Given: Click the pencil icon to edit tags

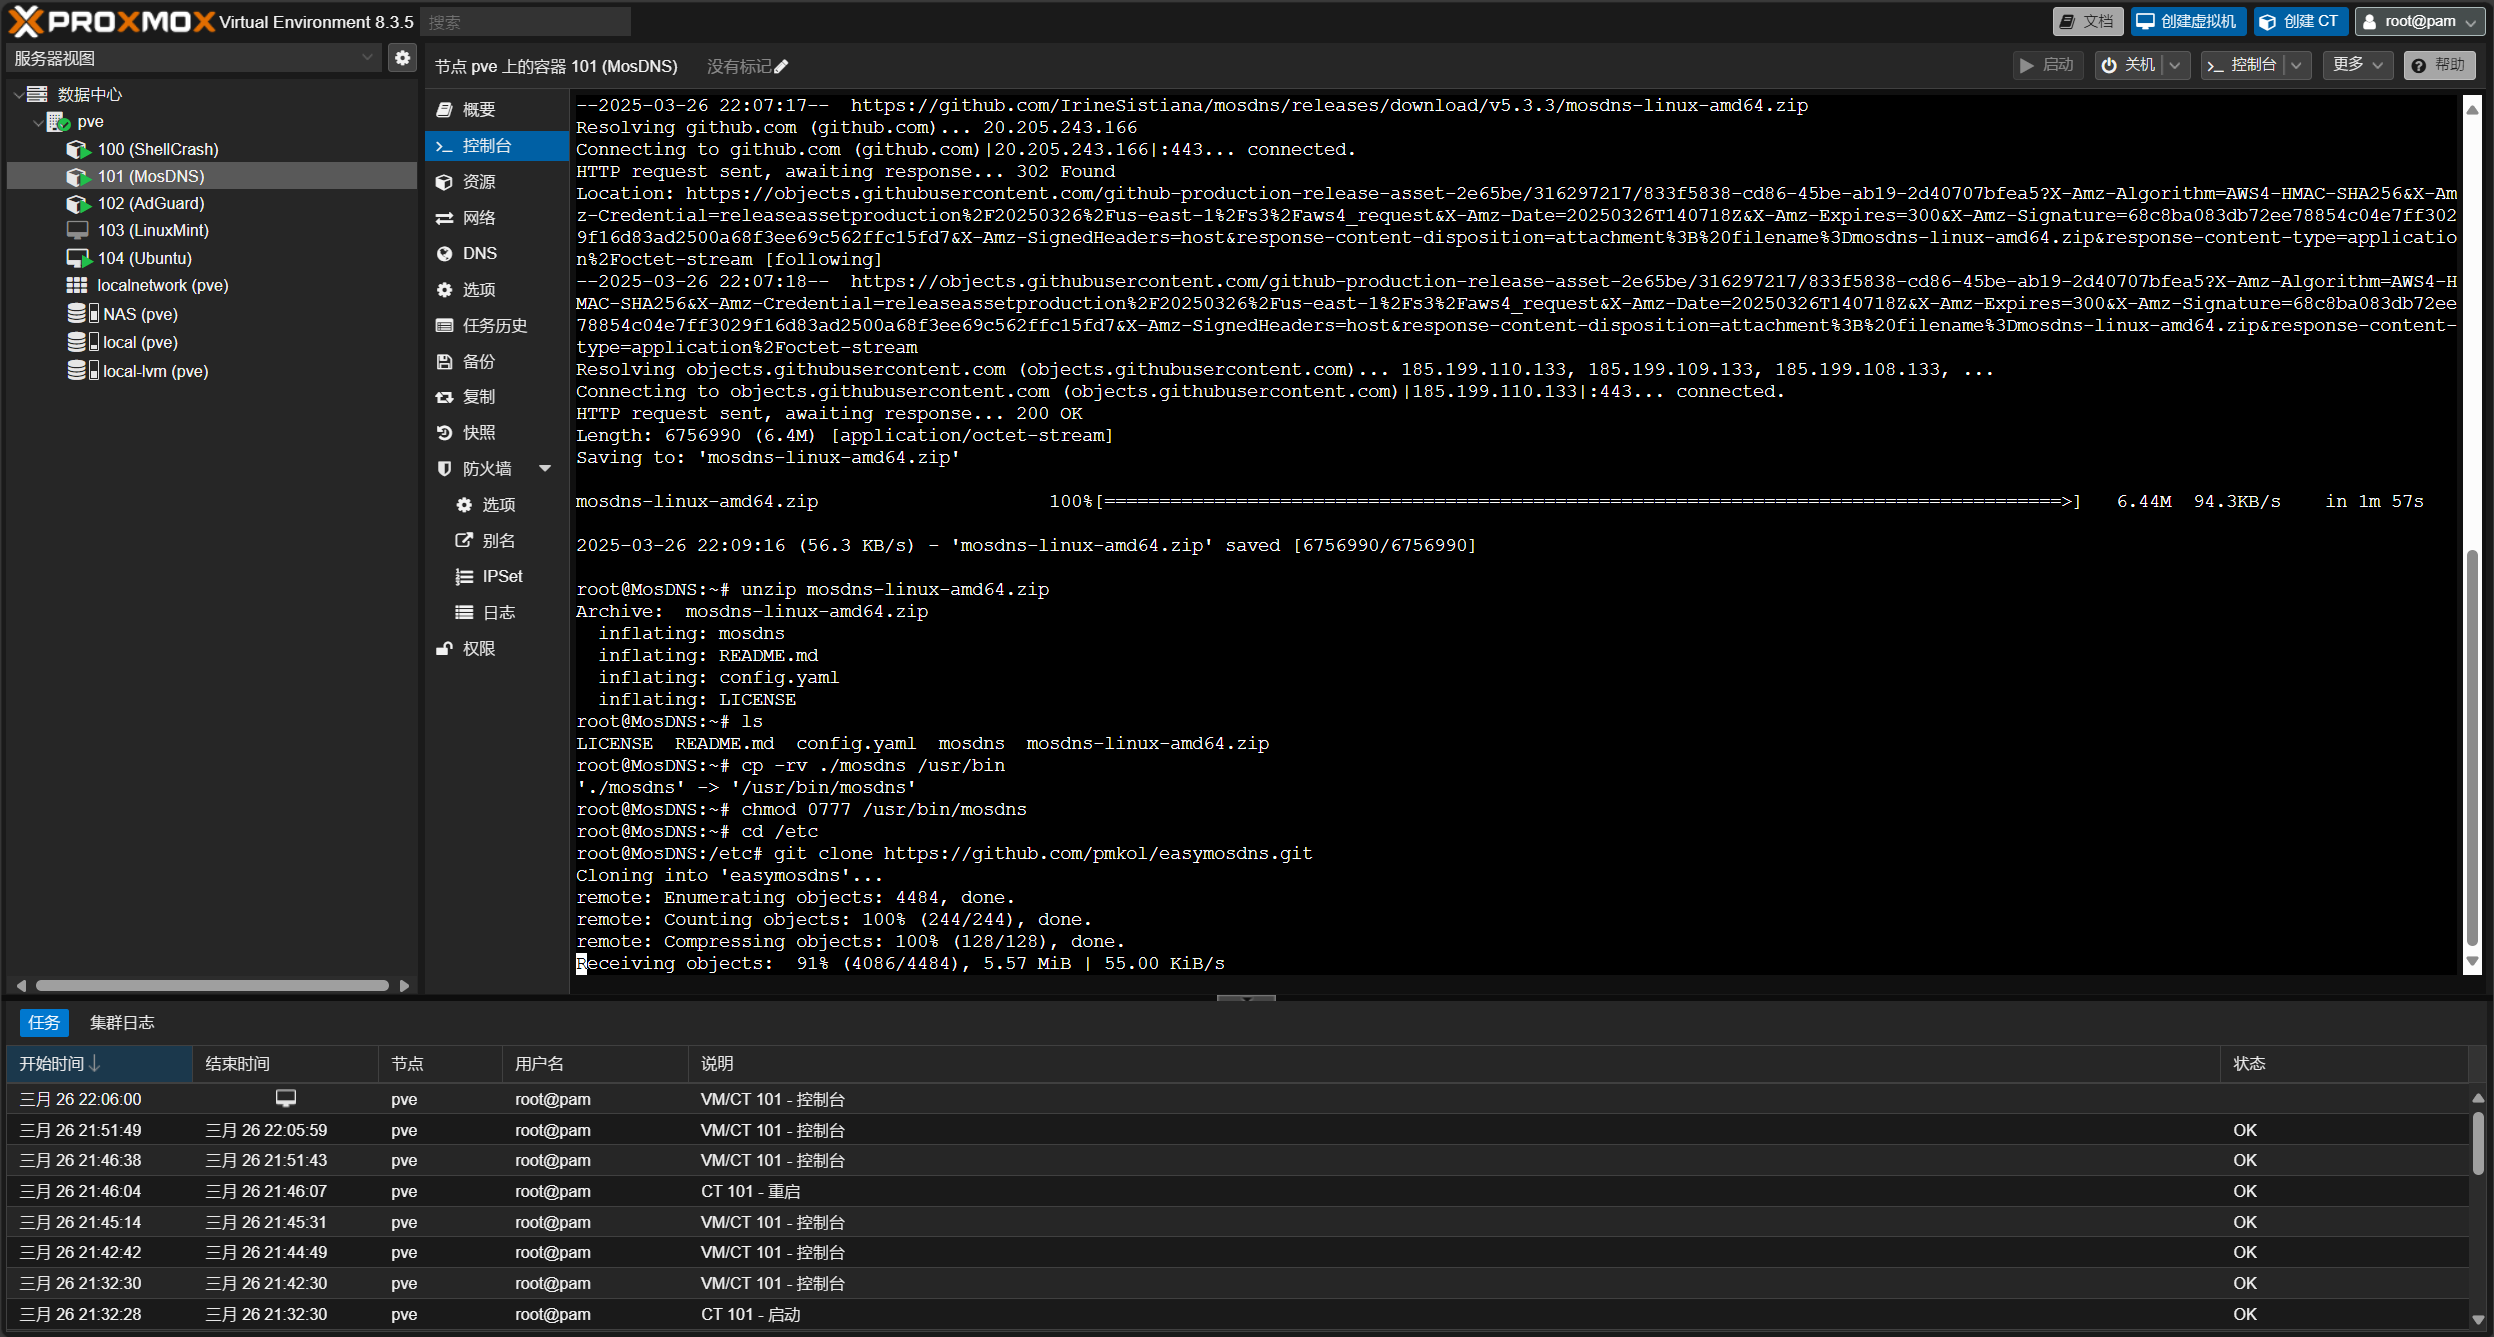Looking at the screenshot, I should coord(781,67).
